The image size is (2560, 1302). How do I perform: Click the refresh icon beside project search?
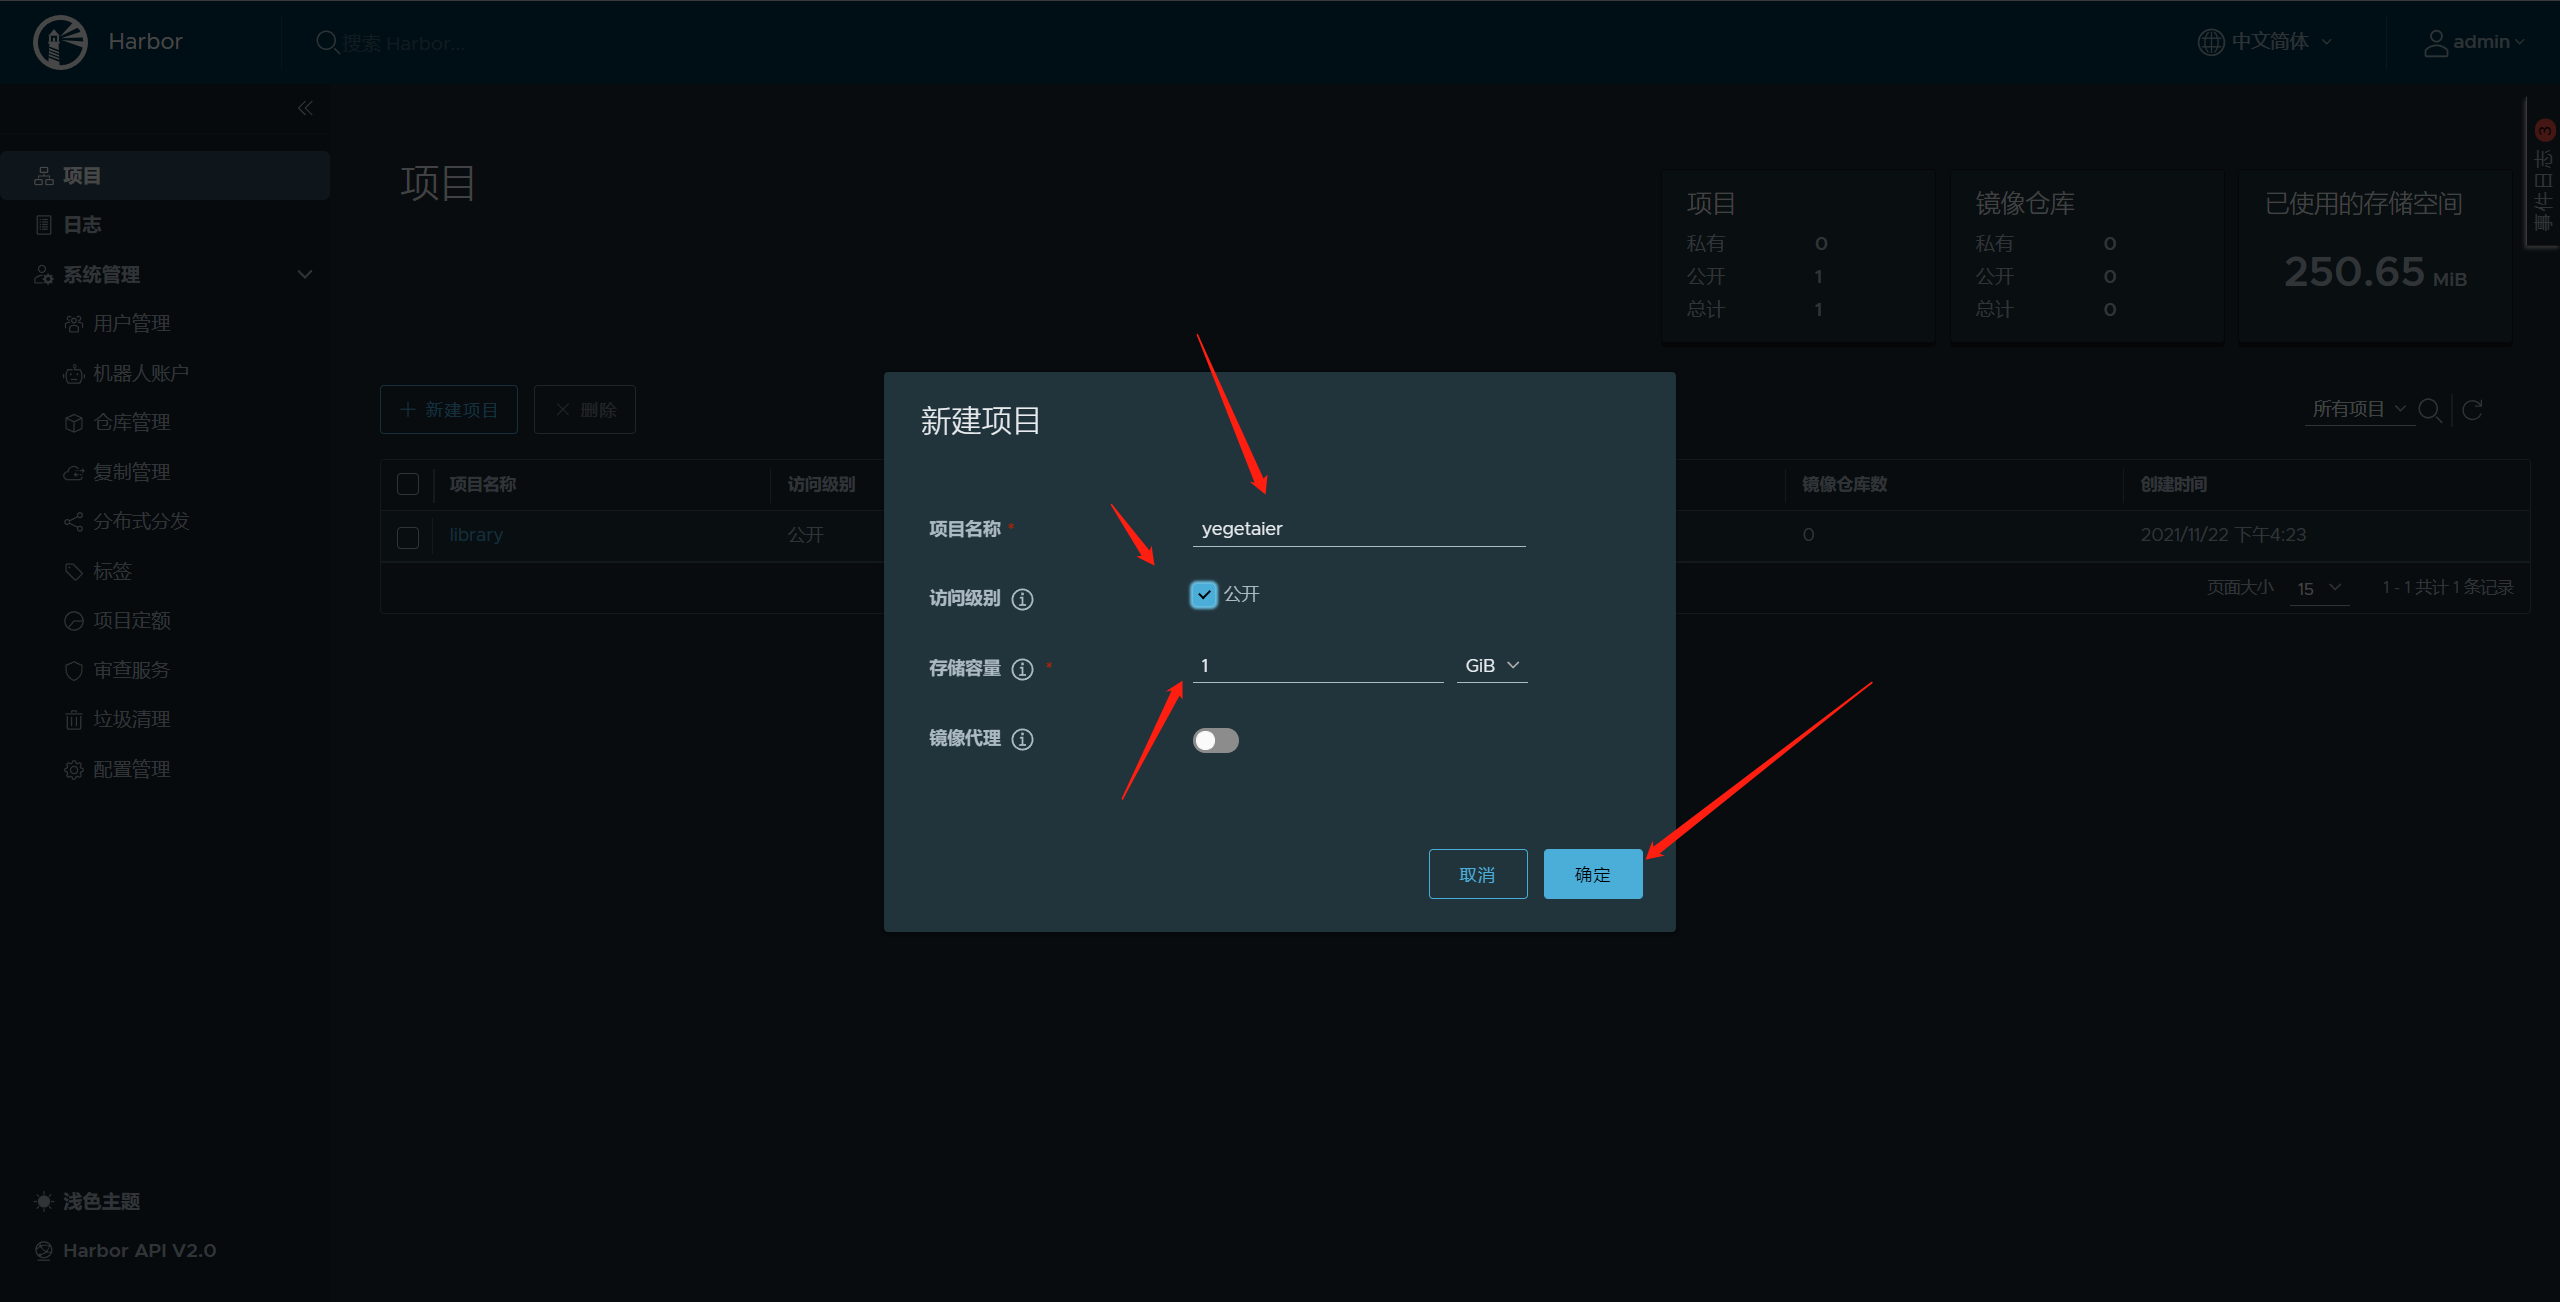(x=2472, y=410)
